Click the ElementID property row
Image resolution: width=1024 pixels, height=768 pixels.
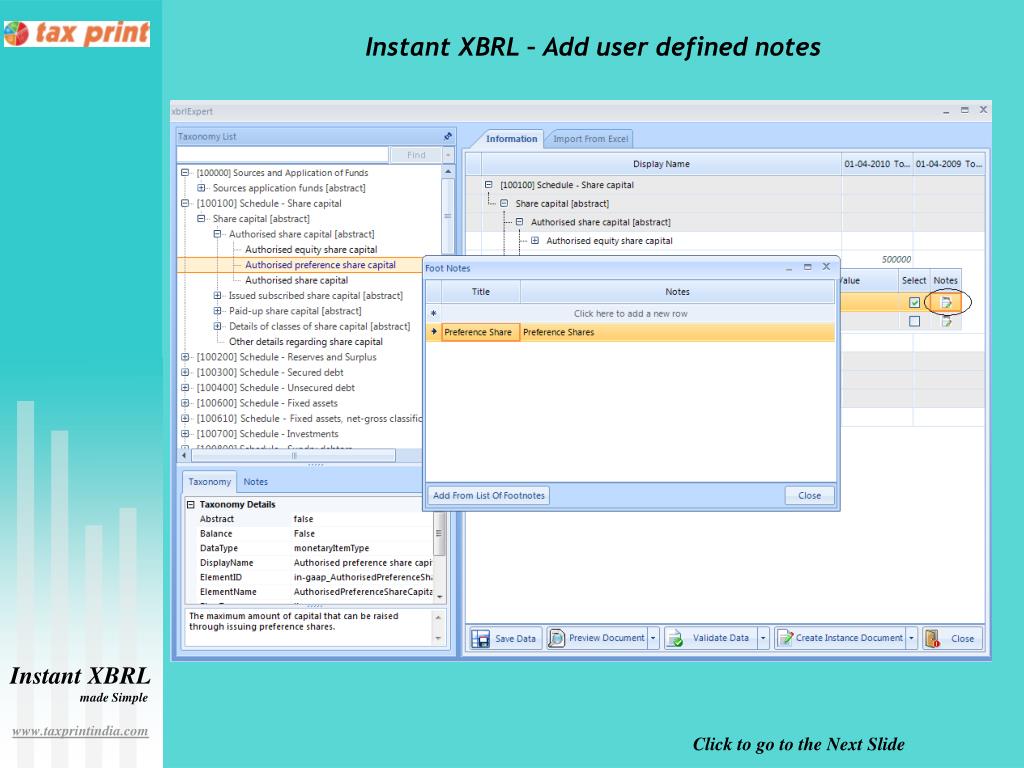point(310,577)
